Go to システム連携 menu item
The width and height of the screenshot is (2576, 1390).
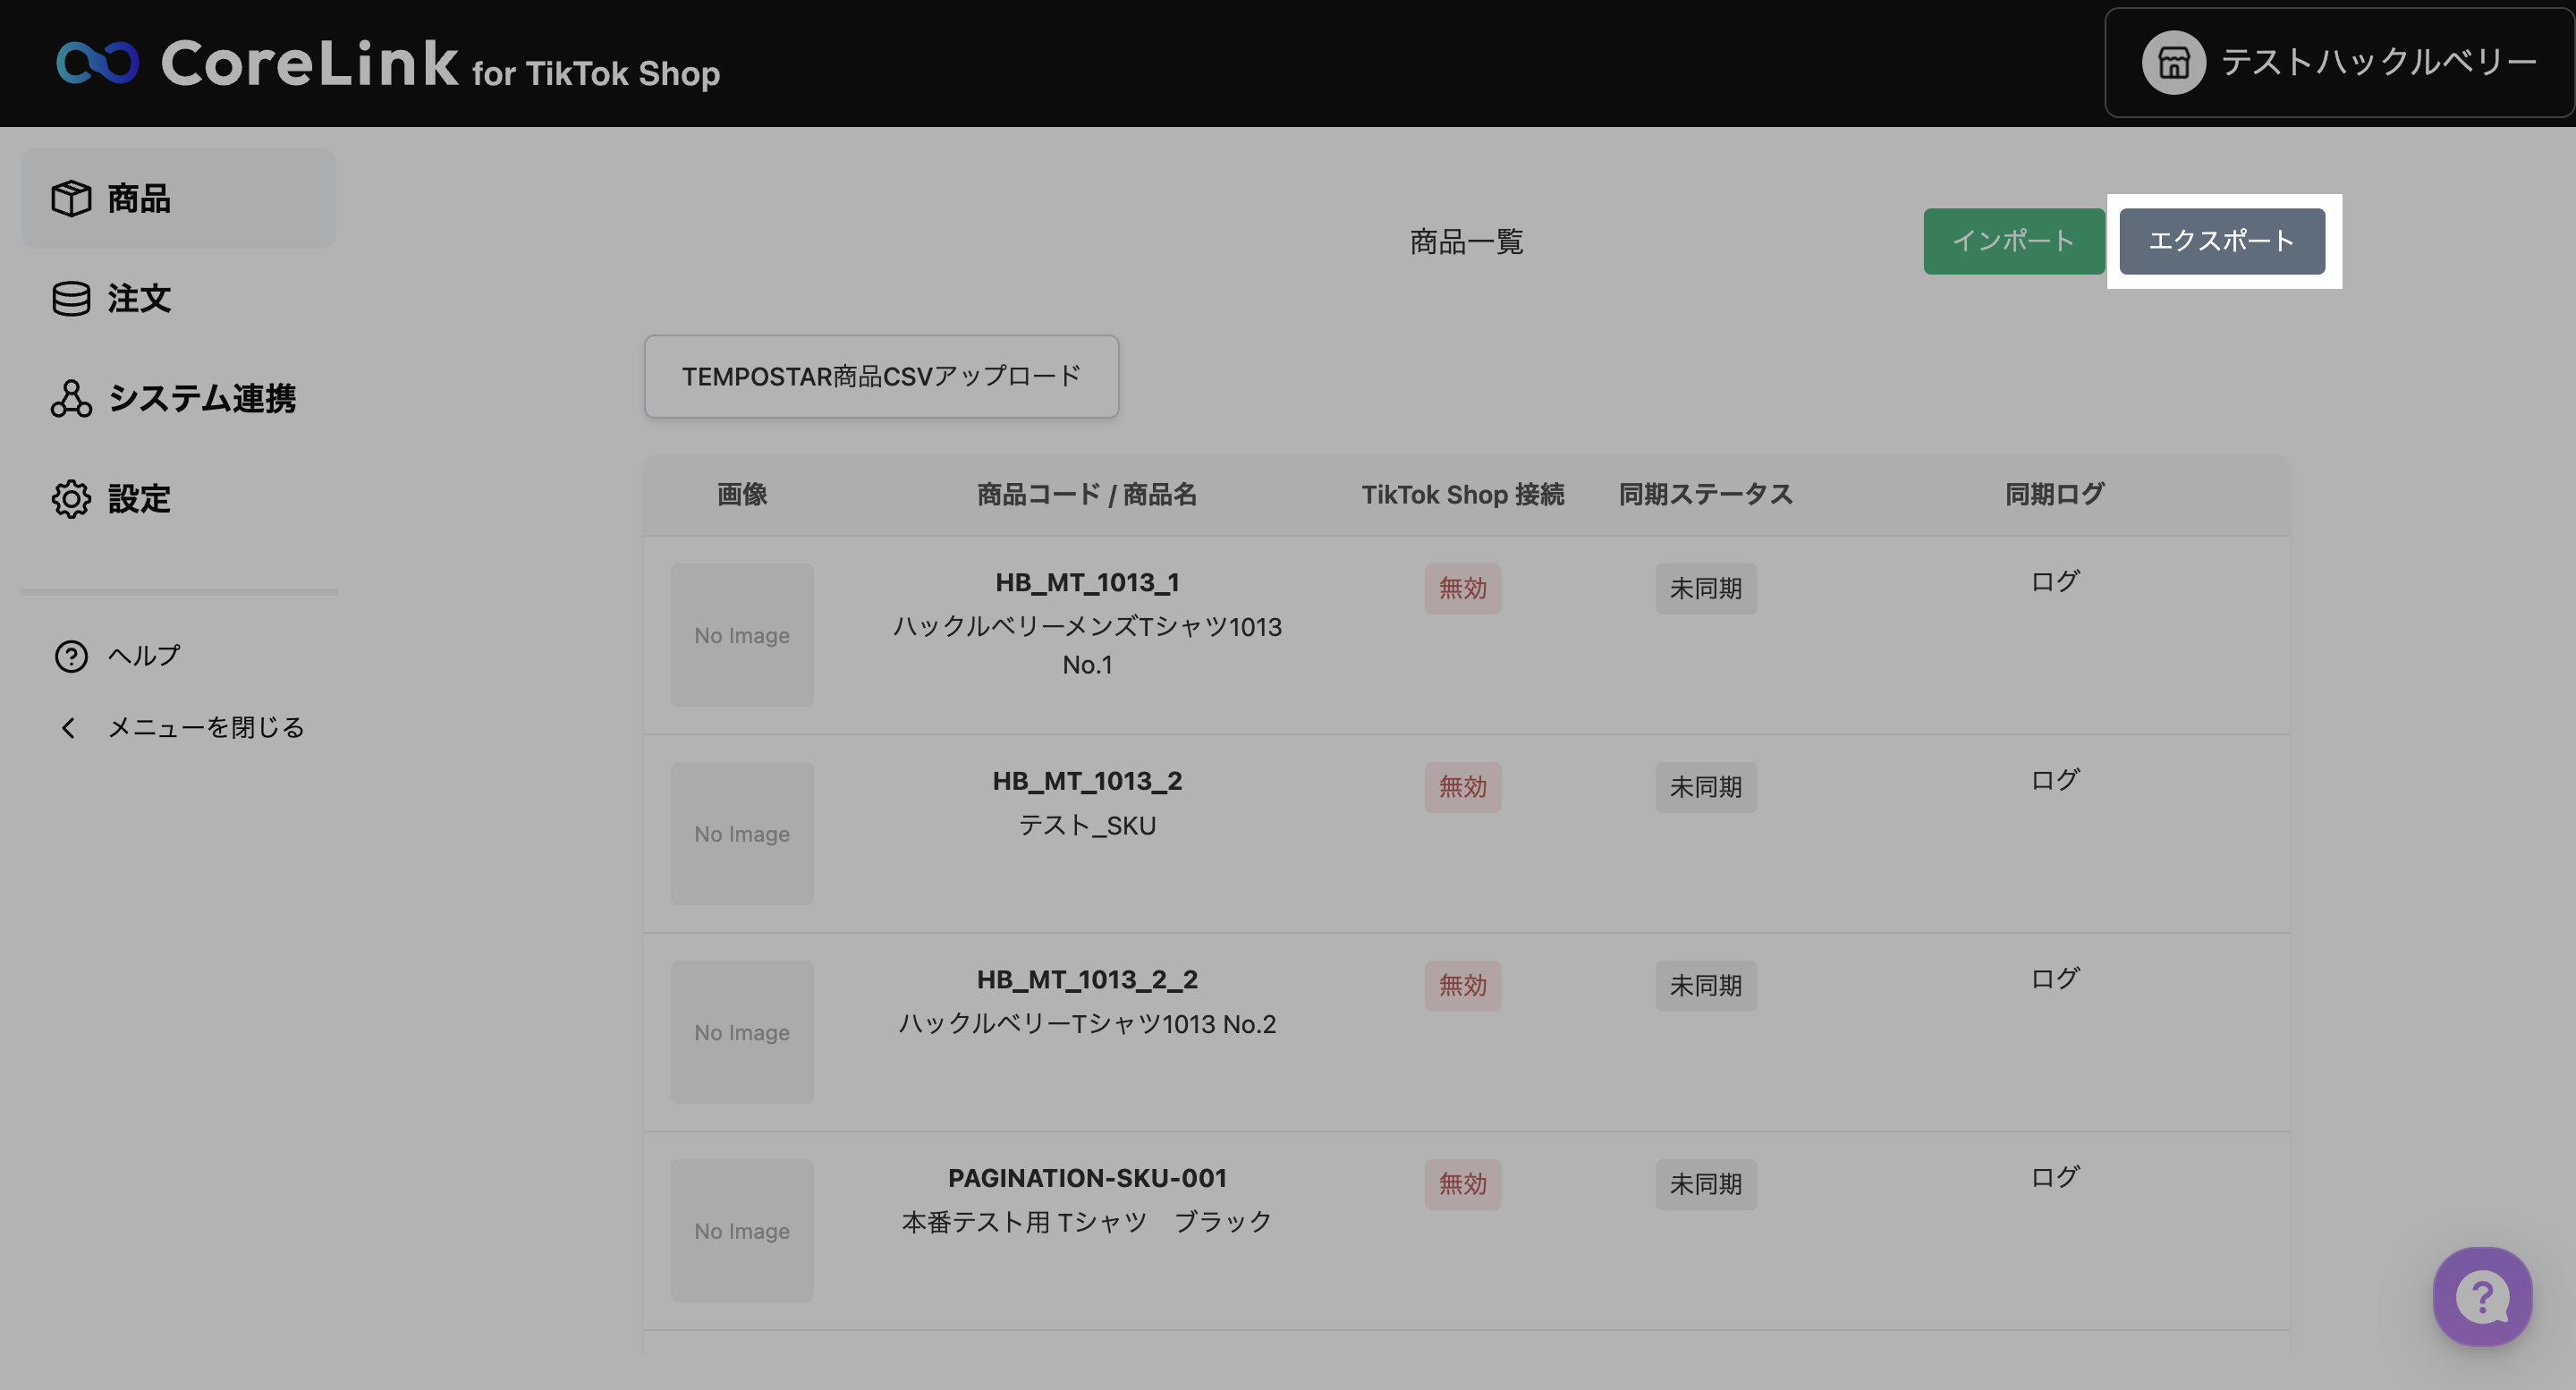point(202,398)
